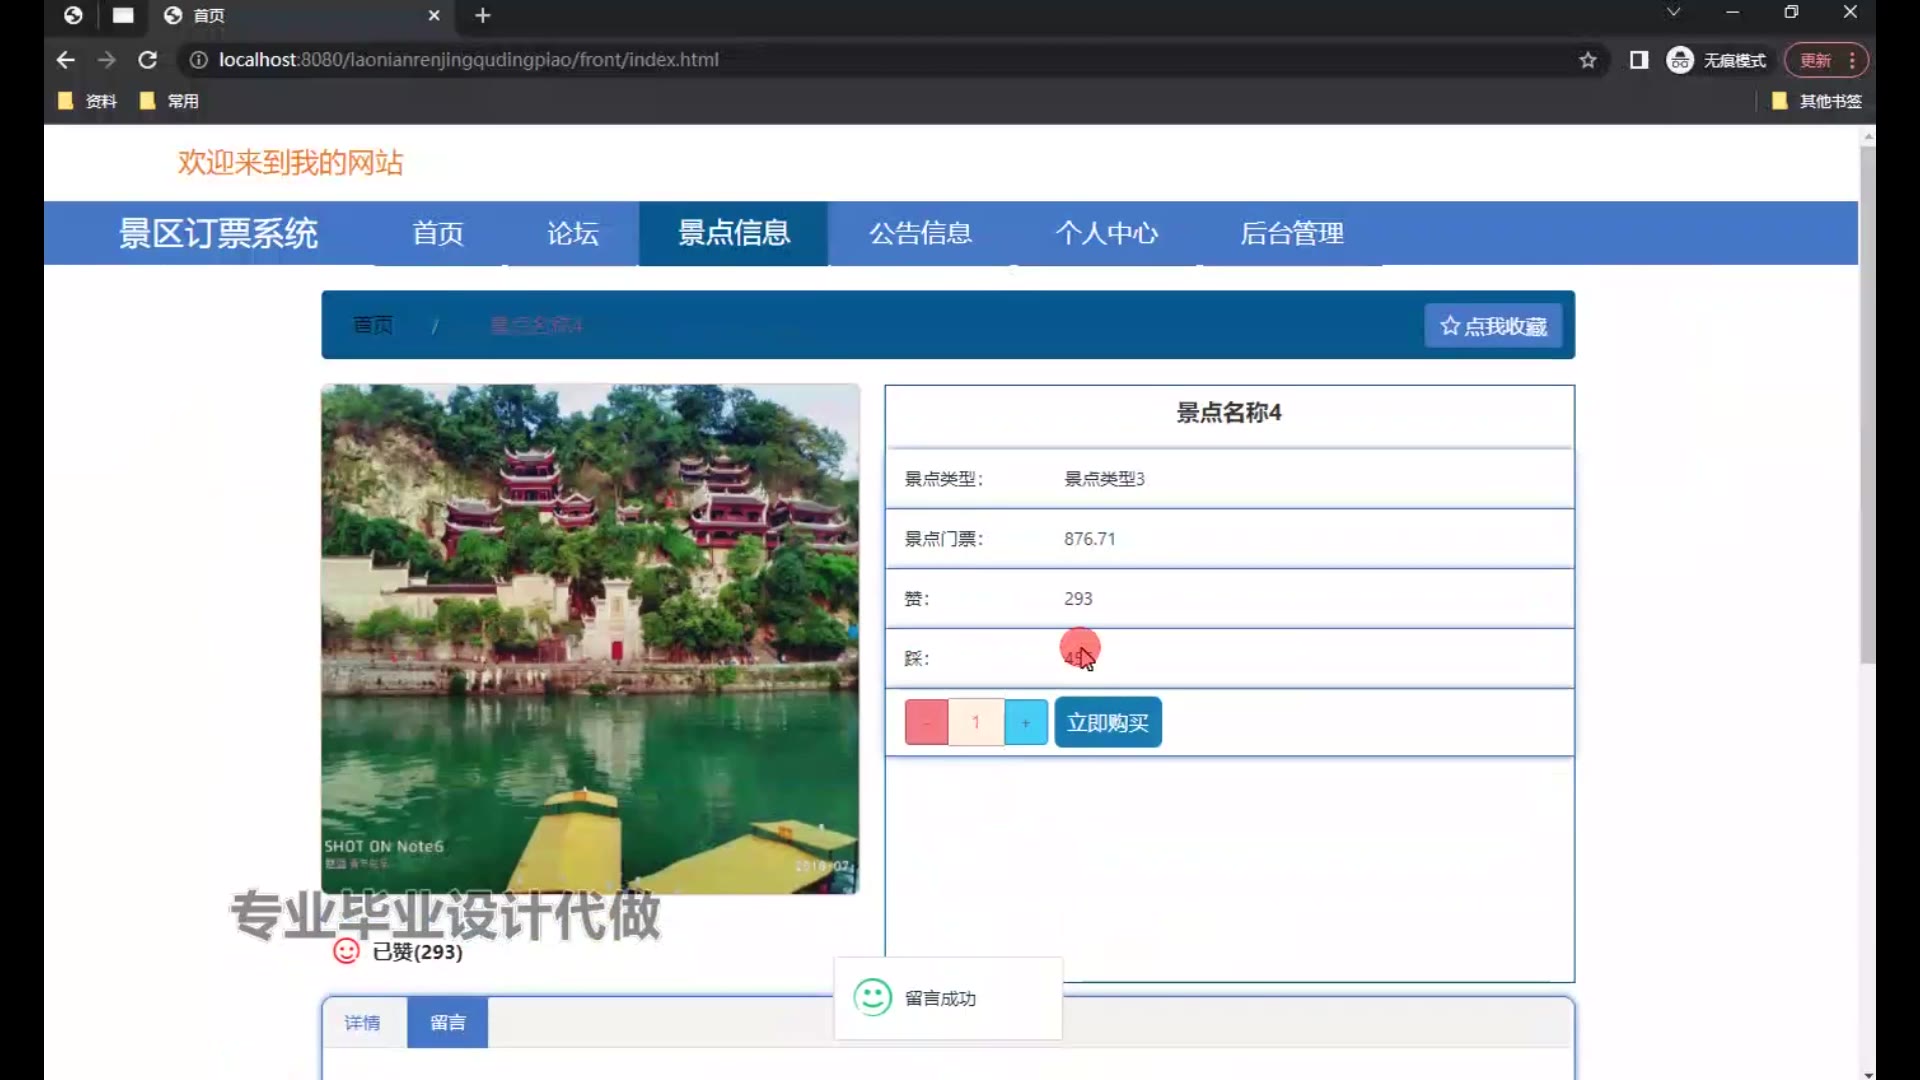
Task: Open the 个人中心 navigation menu item
Action: coord(1107,233)
